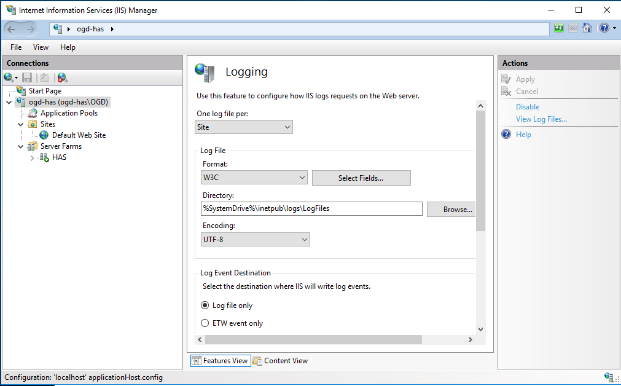Click the Back navigation arrow
Viewport: 621px width, 386px height.
tap(11, 29)
